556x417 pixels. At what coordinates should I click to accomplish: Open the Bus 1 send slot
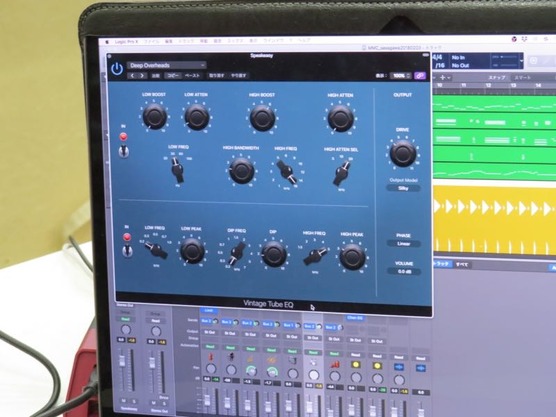coord(288,325)
